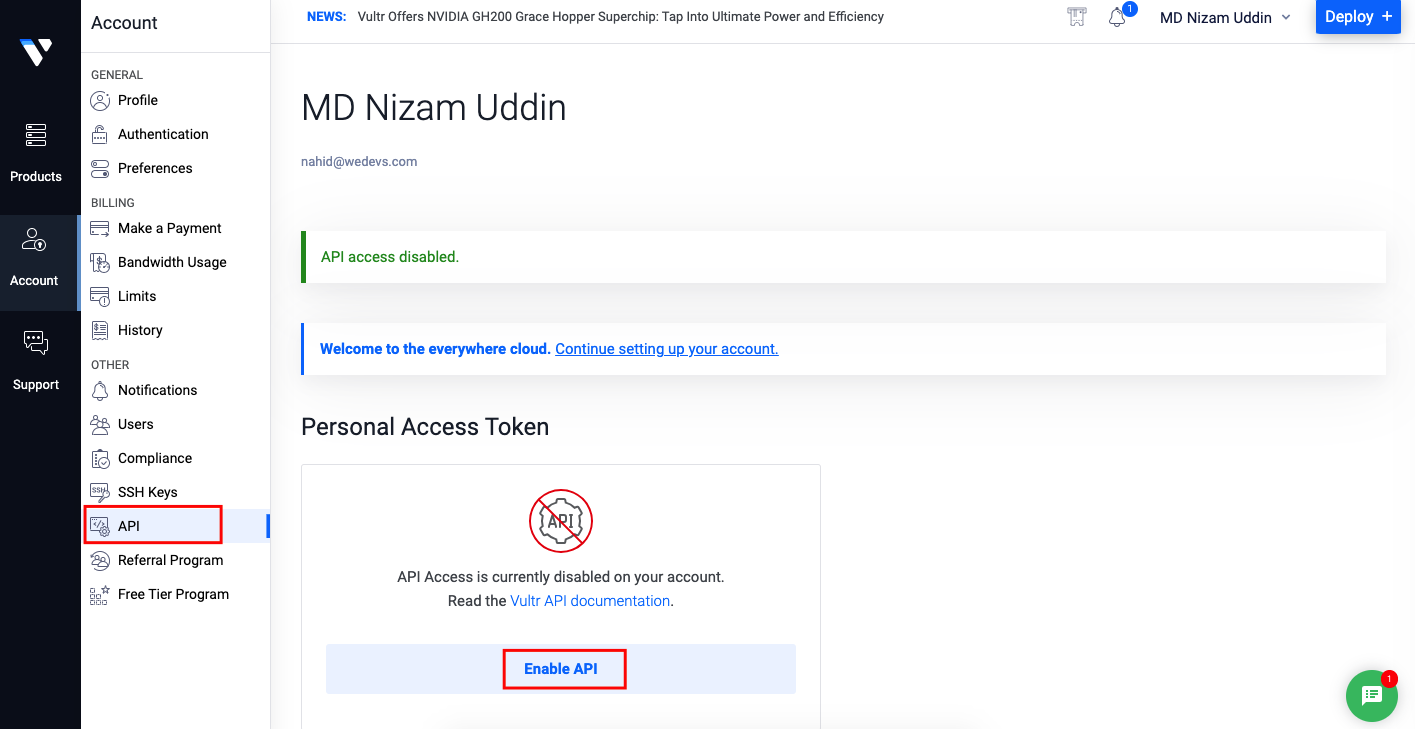Click the NEWS label in top bar
Image resolution: width=1415 pixels, height=729 pixels.
pyautogui.click(x=326, y=17)
